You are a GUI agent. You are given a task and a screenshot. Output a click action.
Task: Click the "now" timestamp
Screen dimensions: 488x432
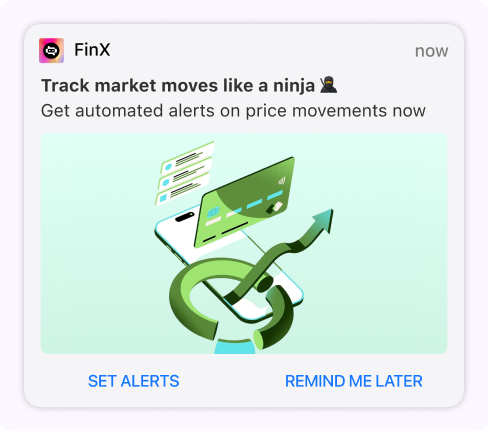[431, 51]
